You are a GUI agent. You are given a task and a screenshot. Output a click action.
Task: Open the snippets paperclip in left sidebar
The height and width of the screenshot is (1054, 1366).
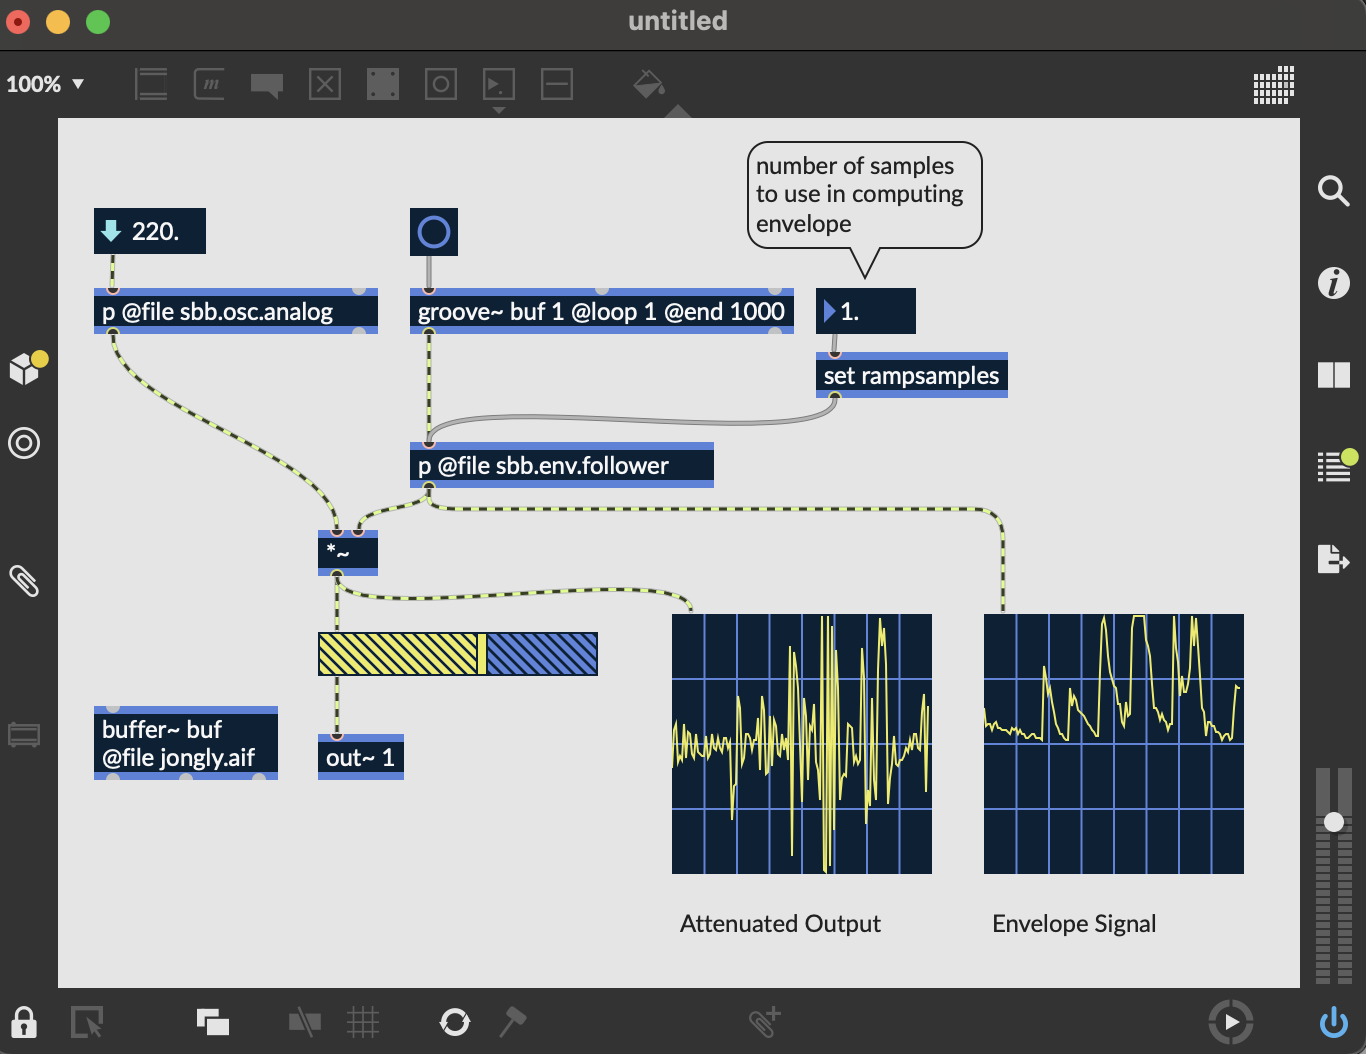(24, 581)
